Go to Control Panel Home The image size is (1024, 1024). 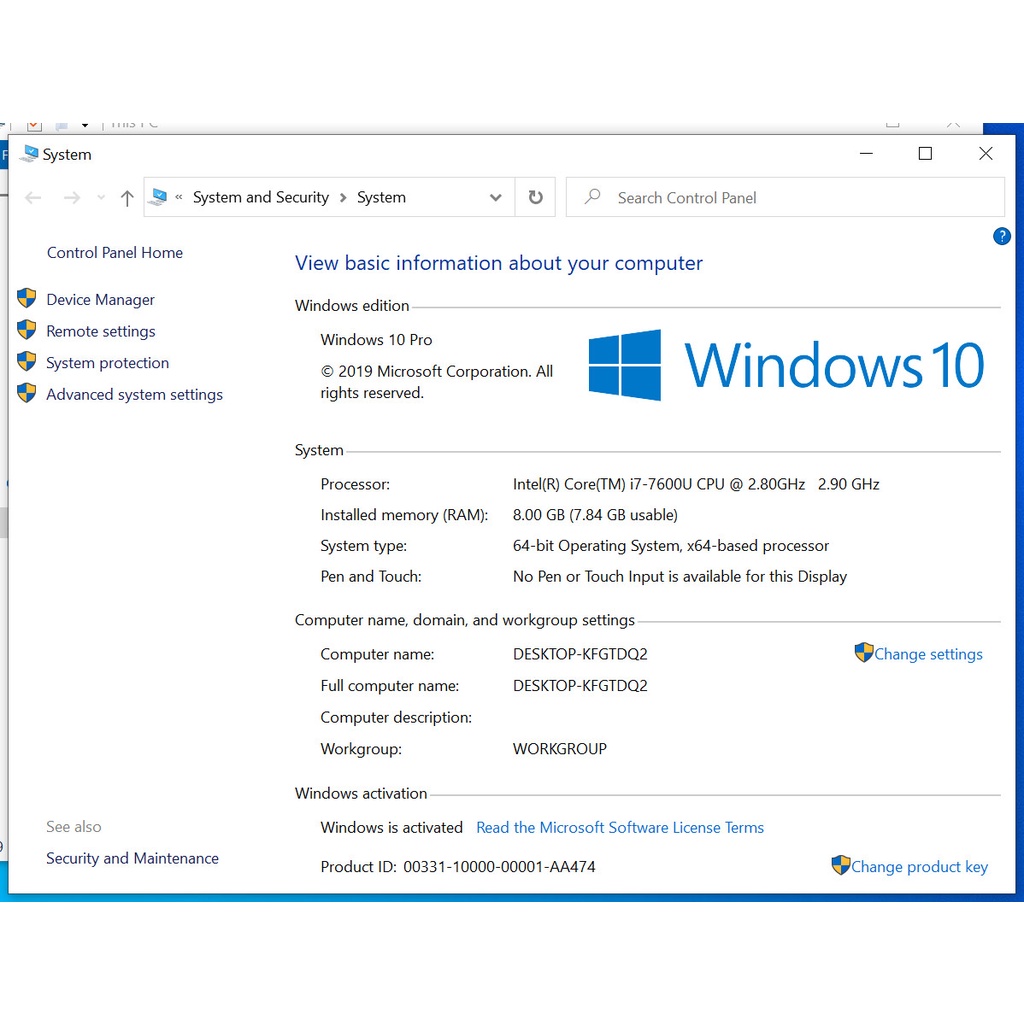[x=114, y=253]
